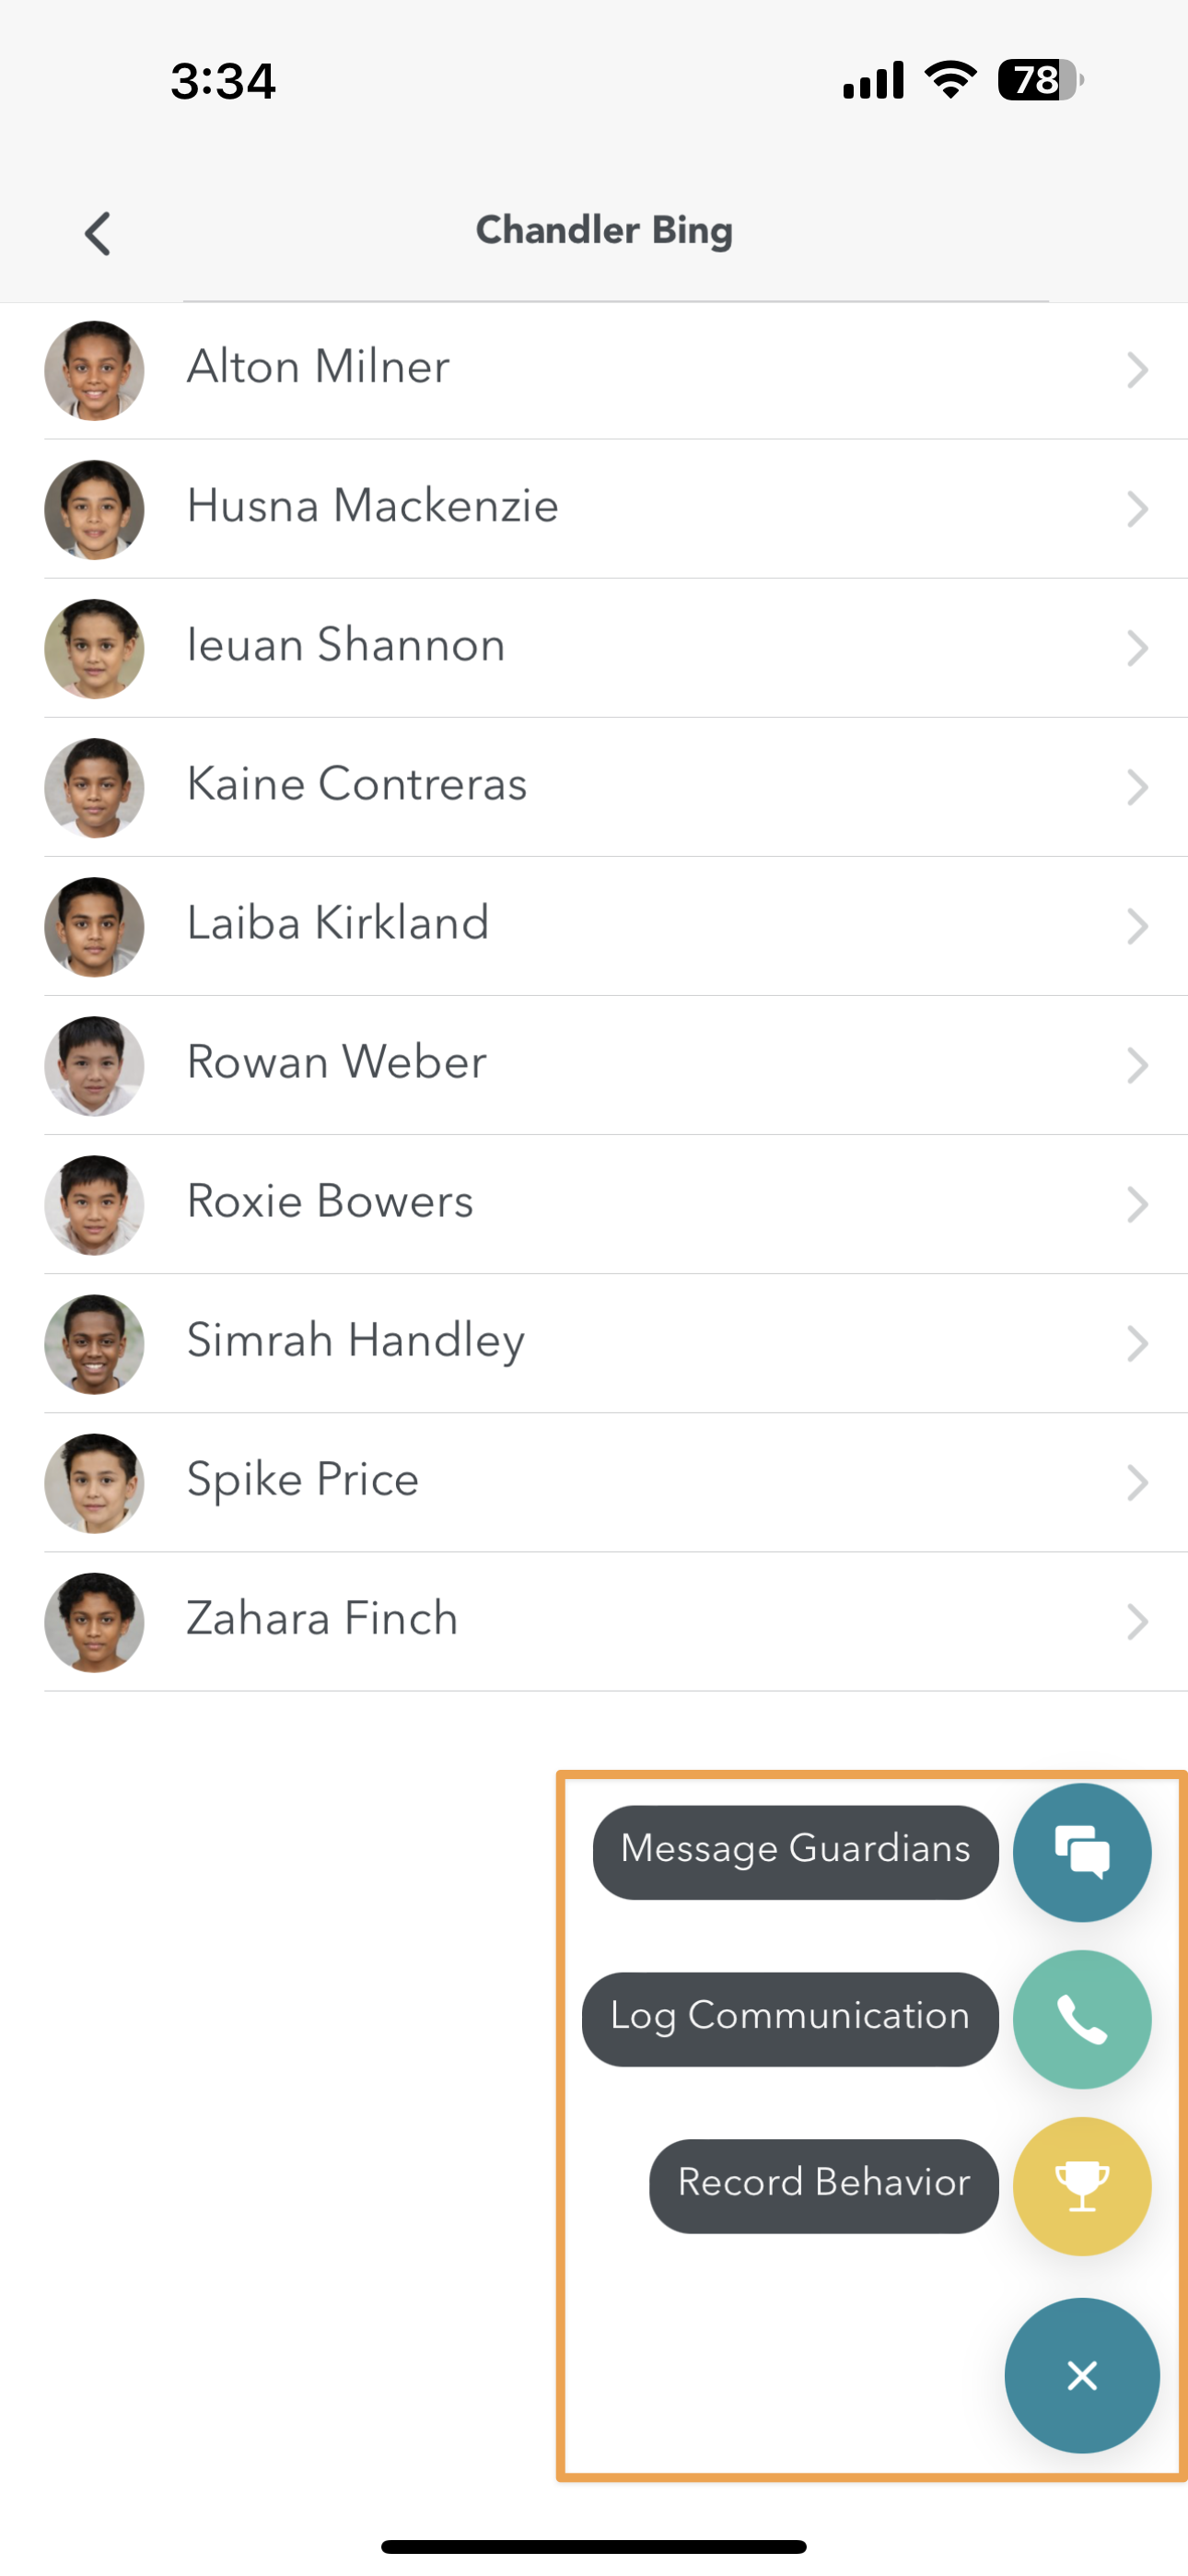Expand Husna Mackenzie's row chevron

click(x=1137, y=509)
